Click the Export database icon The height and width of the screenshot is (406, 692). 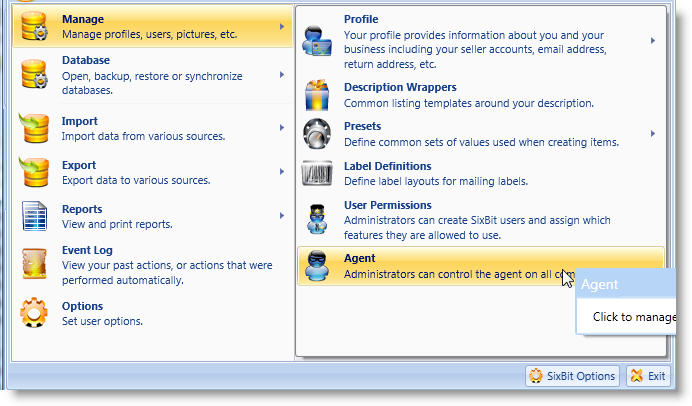point(34,173)
